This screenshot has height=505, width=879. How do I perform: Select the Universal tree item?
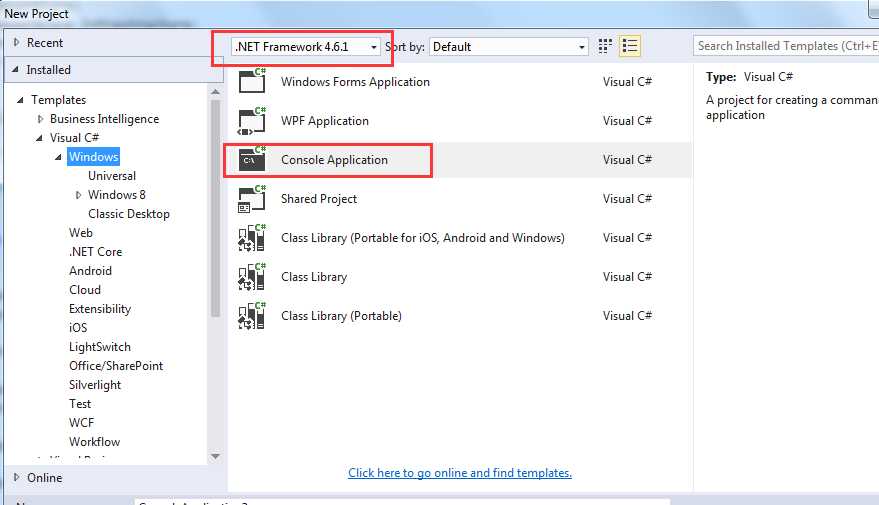click(112, 176)
